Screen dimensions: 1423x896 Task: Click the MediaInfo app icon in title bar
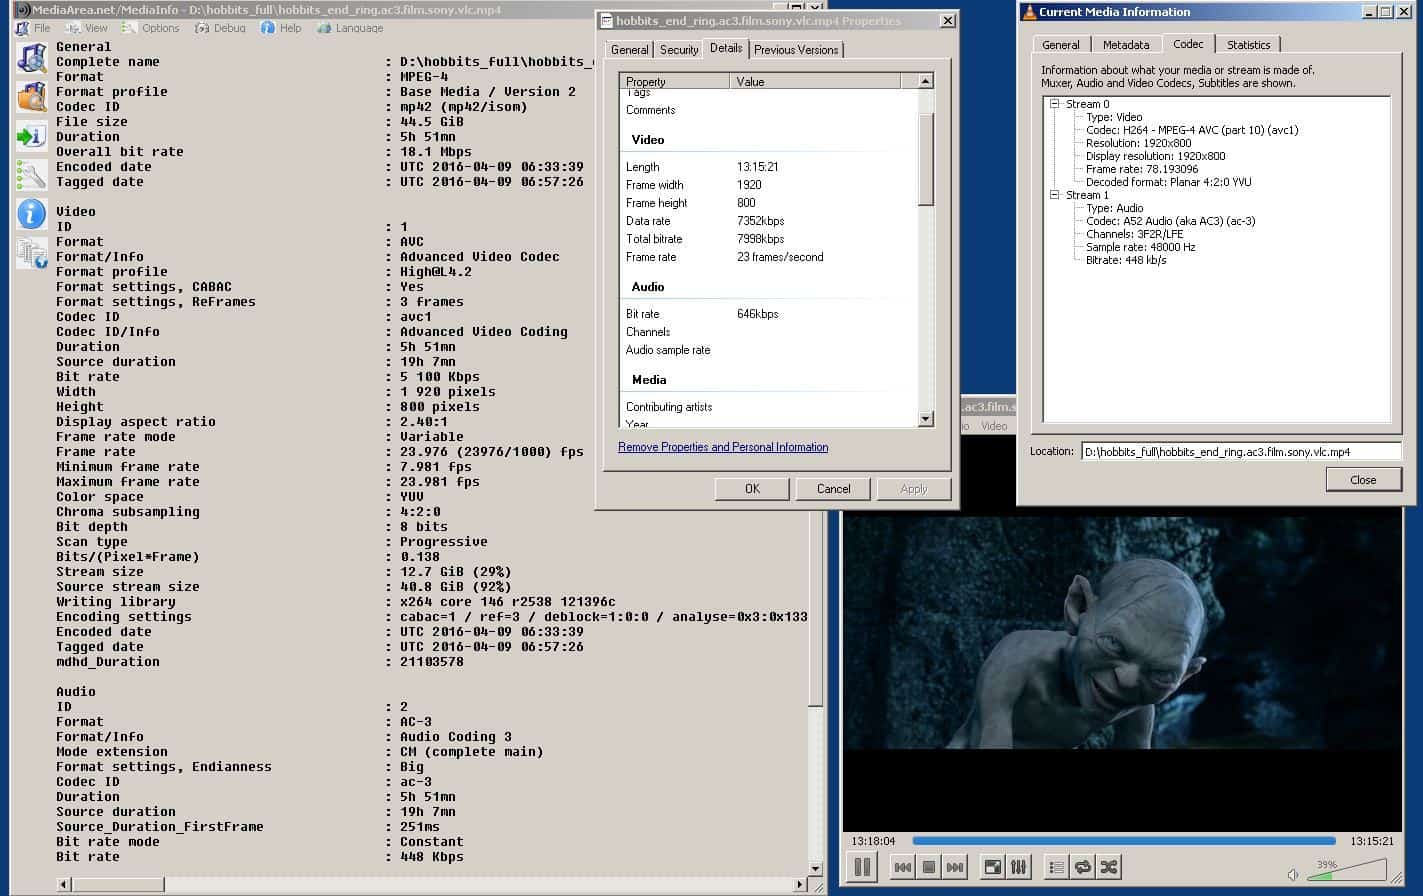tap(22, 10)
